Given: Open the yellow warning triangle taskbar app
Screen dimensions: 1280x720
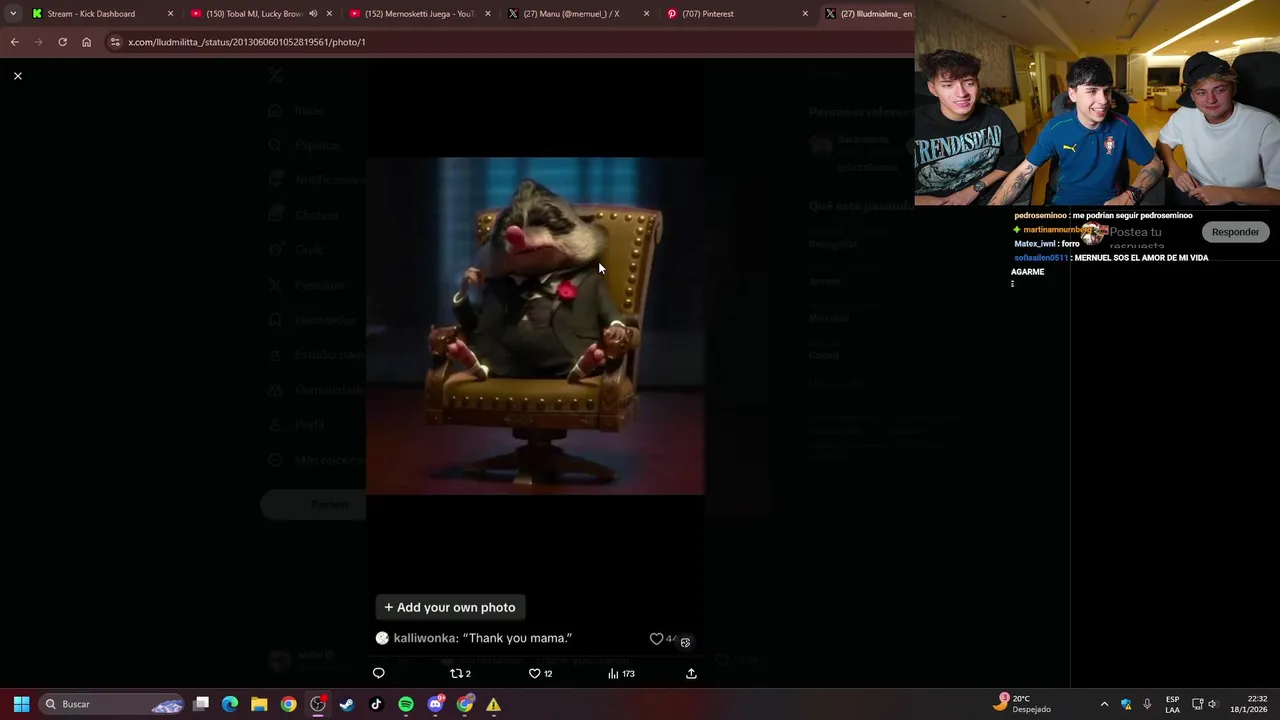Looking at the screenshot, I should pyautogui.click(x=494, y=704).
